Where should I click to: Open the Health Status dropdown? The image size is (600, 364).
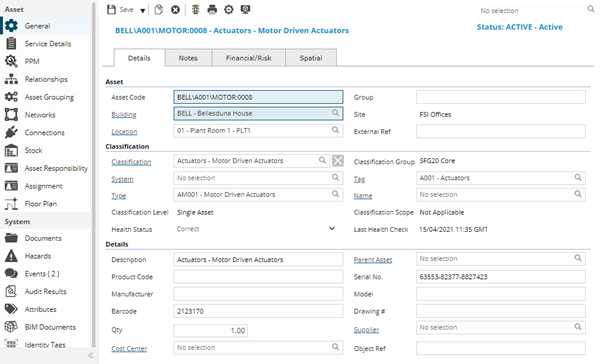332,229
